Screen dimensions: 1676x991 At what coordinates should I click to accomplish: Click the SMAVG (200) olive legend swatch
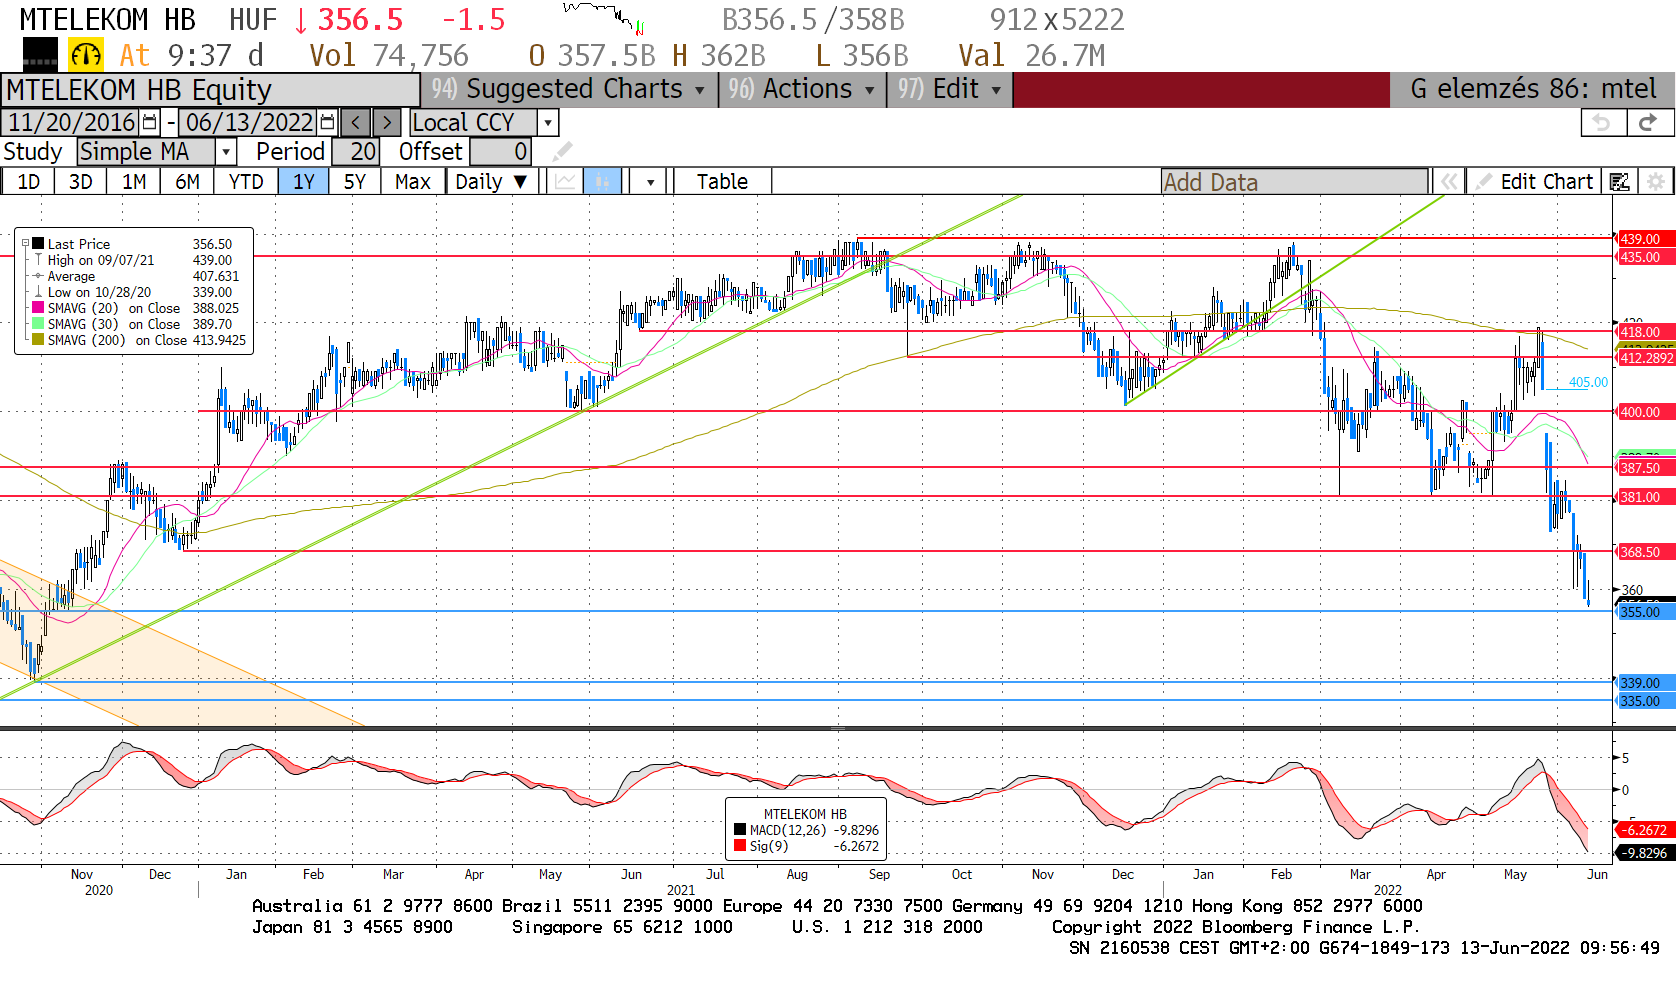pyautogui.click(x=38, y=340)
